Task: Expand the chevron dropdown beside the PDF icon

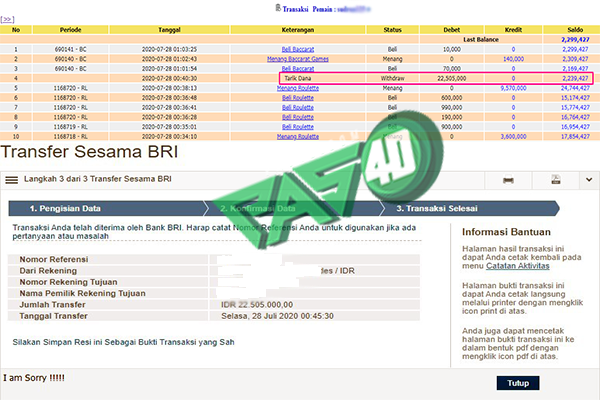Action: [589, 180]
